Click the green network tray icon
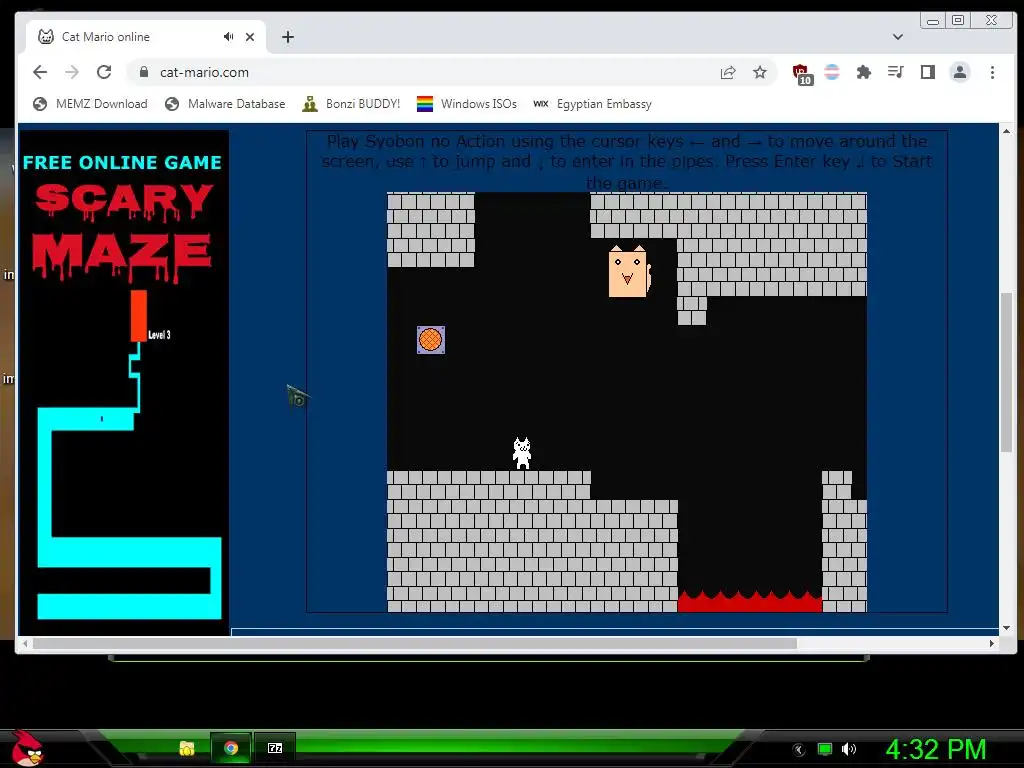Viewport: 1024px width, 768px height. tap(825, 749)
